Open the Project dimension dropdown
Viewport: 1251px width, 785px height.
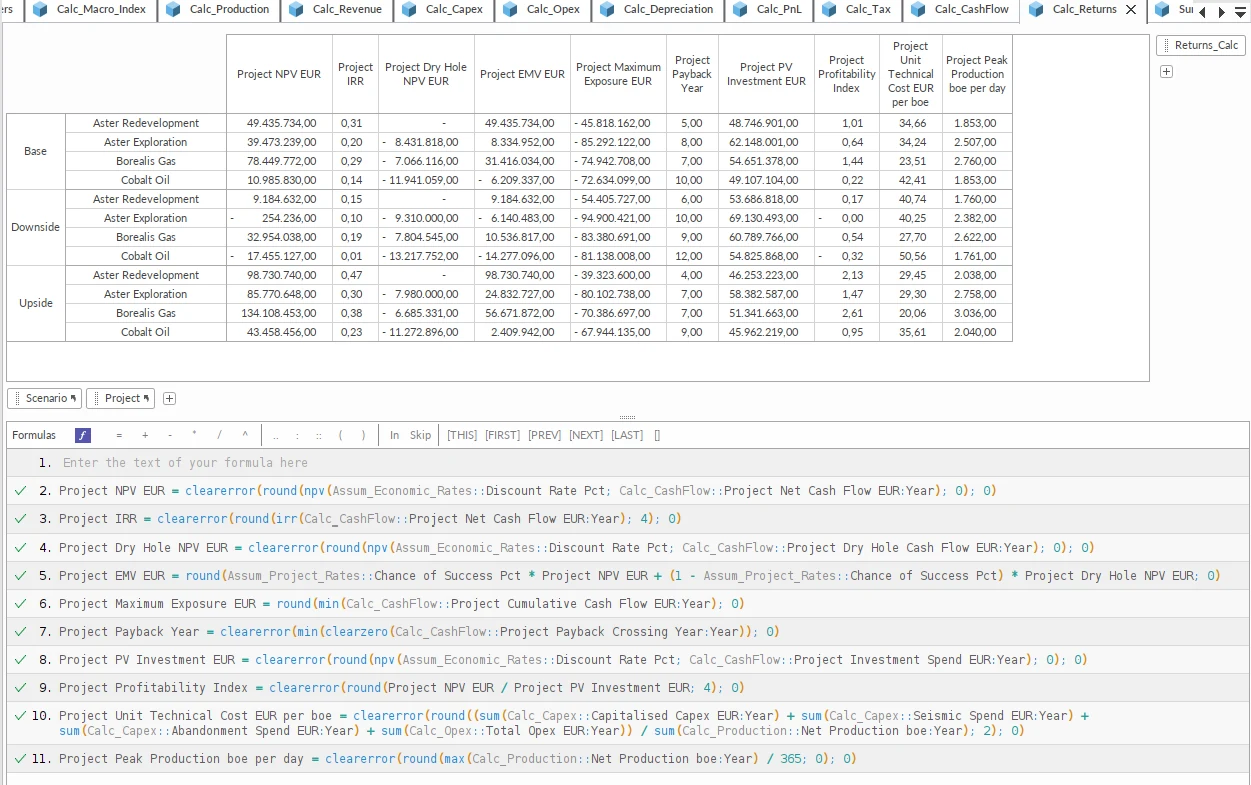point(120,398)
